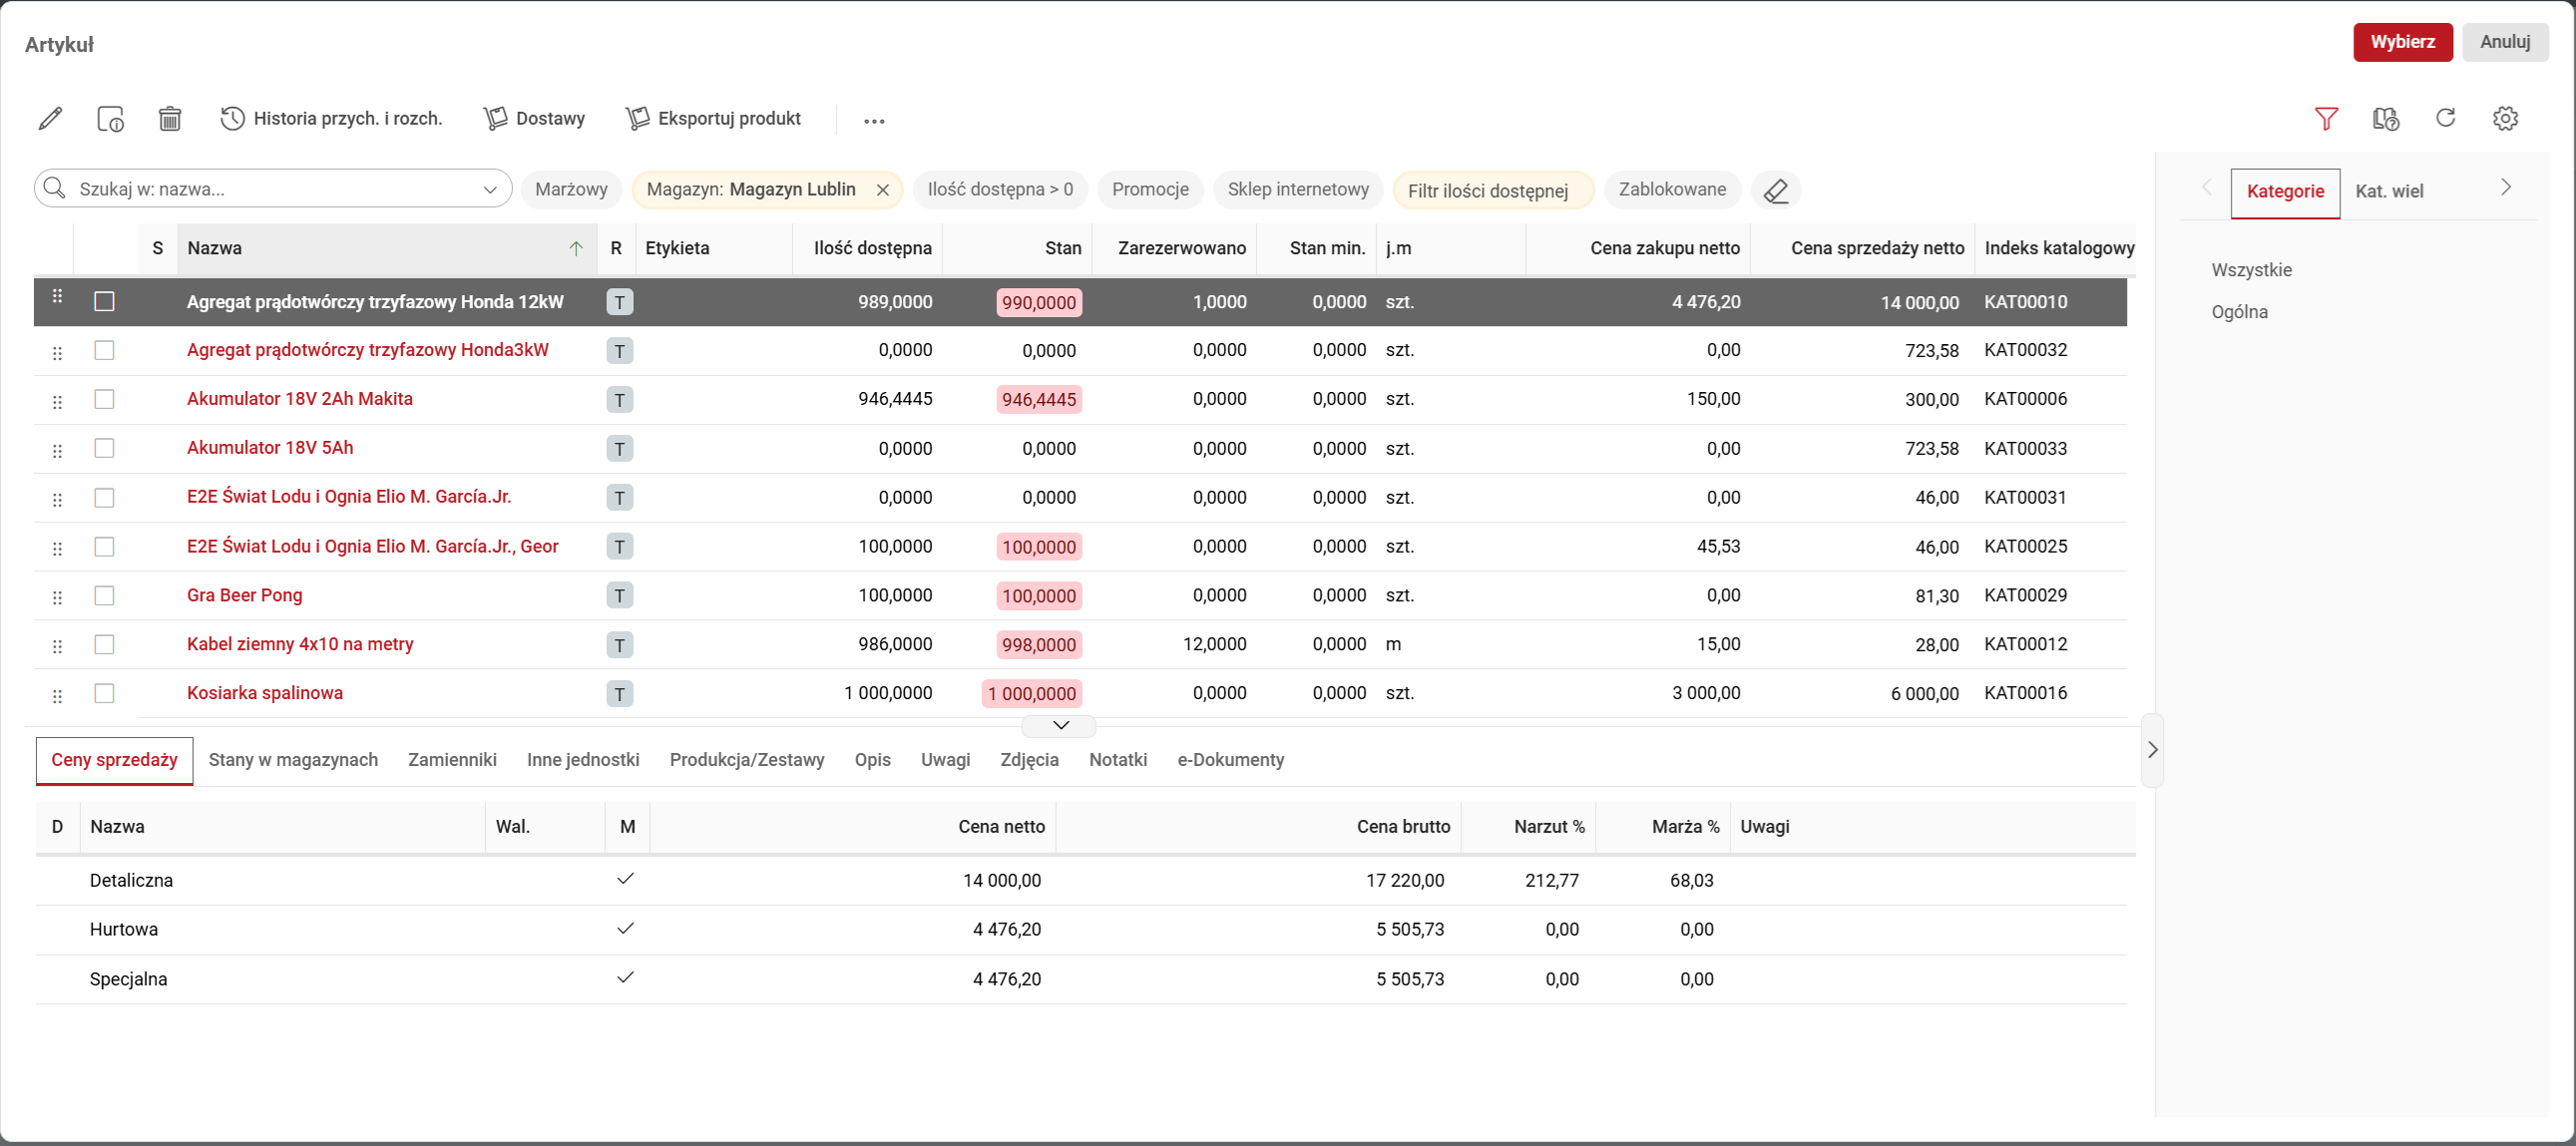2576x1146 pixels.
Task: Open the gear settings icon
Action: (x=2505, y=118)
